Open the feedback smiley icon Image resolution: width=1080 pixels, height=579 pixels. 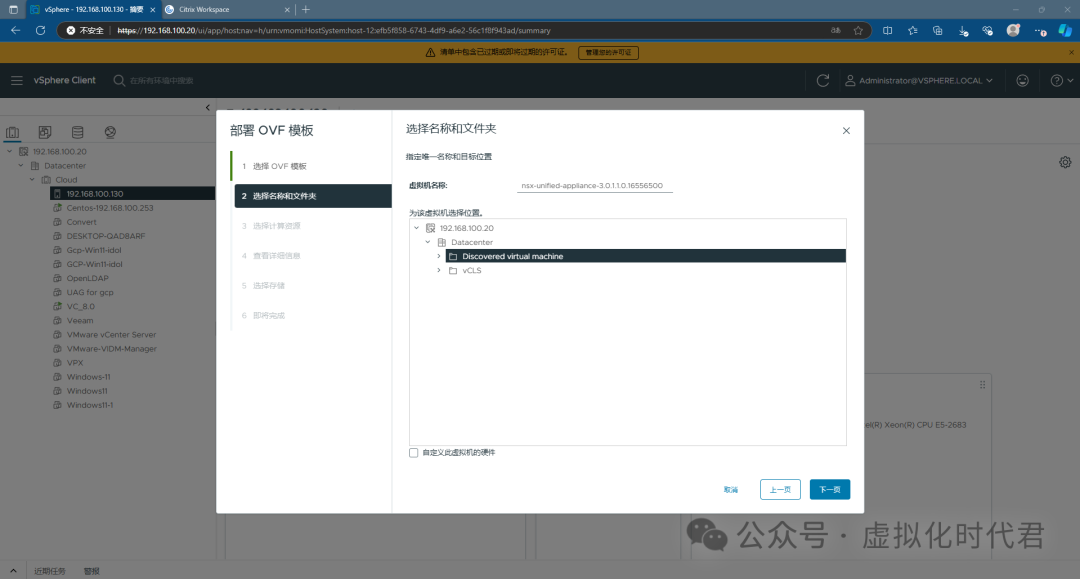tap(1022, 81)
